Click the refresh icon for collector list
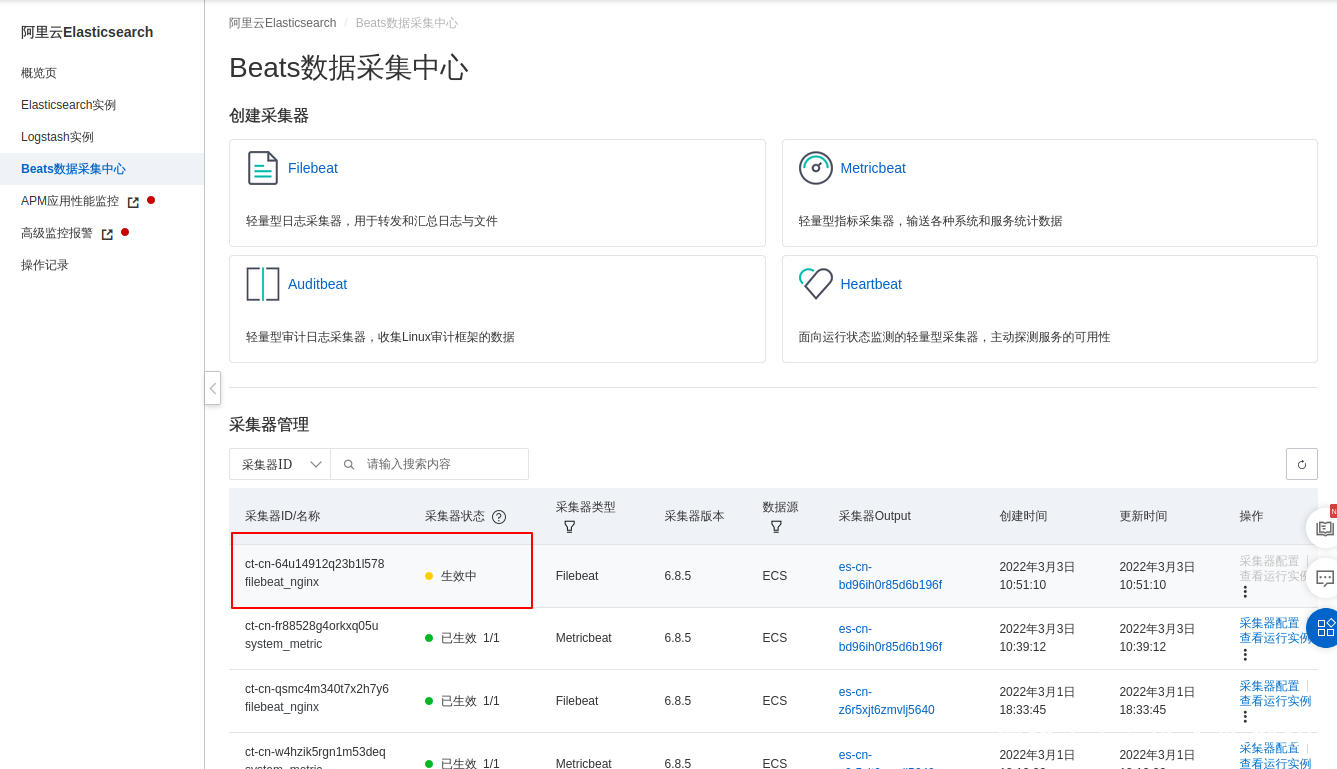Screen dimensions: 1337x769 pyautogui.click(x=1302, y=464)
